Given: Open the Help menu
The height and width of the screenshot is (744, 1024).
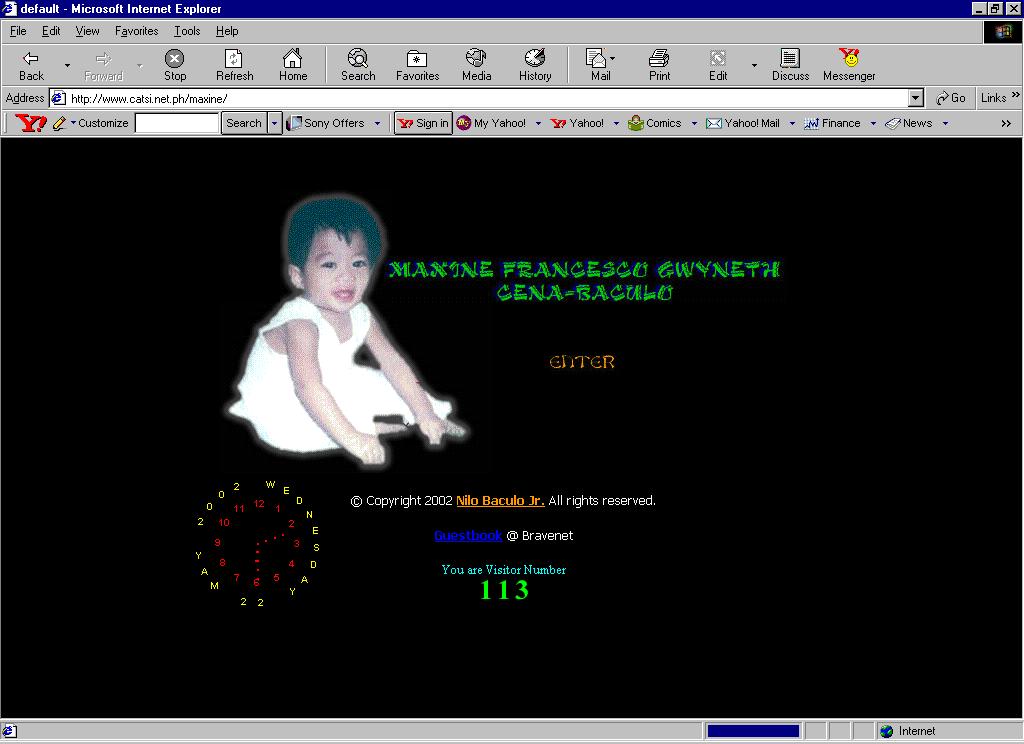Looking at the screenshot, I should (227, 31).
